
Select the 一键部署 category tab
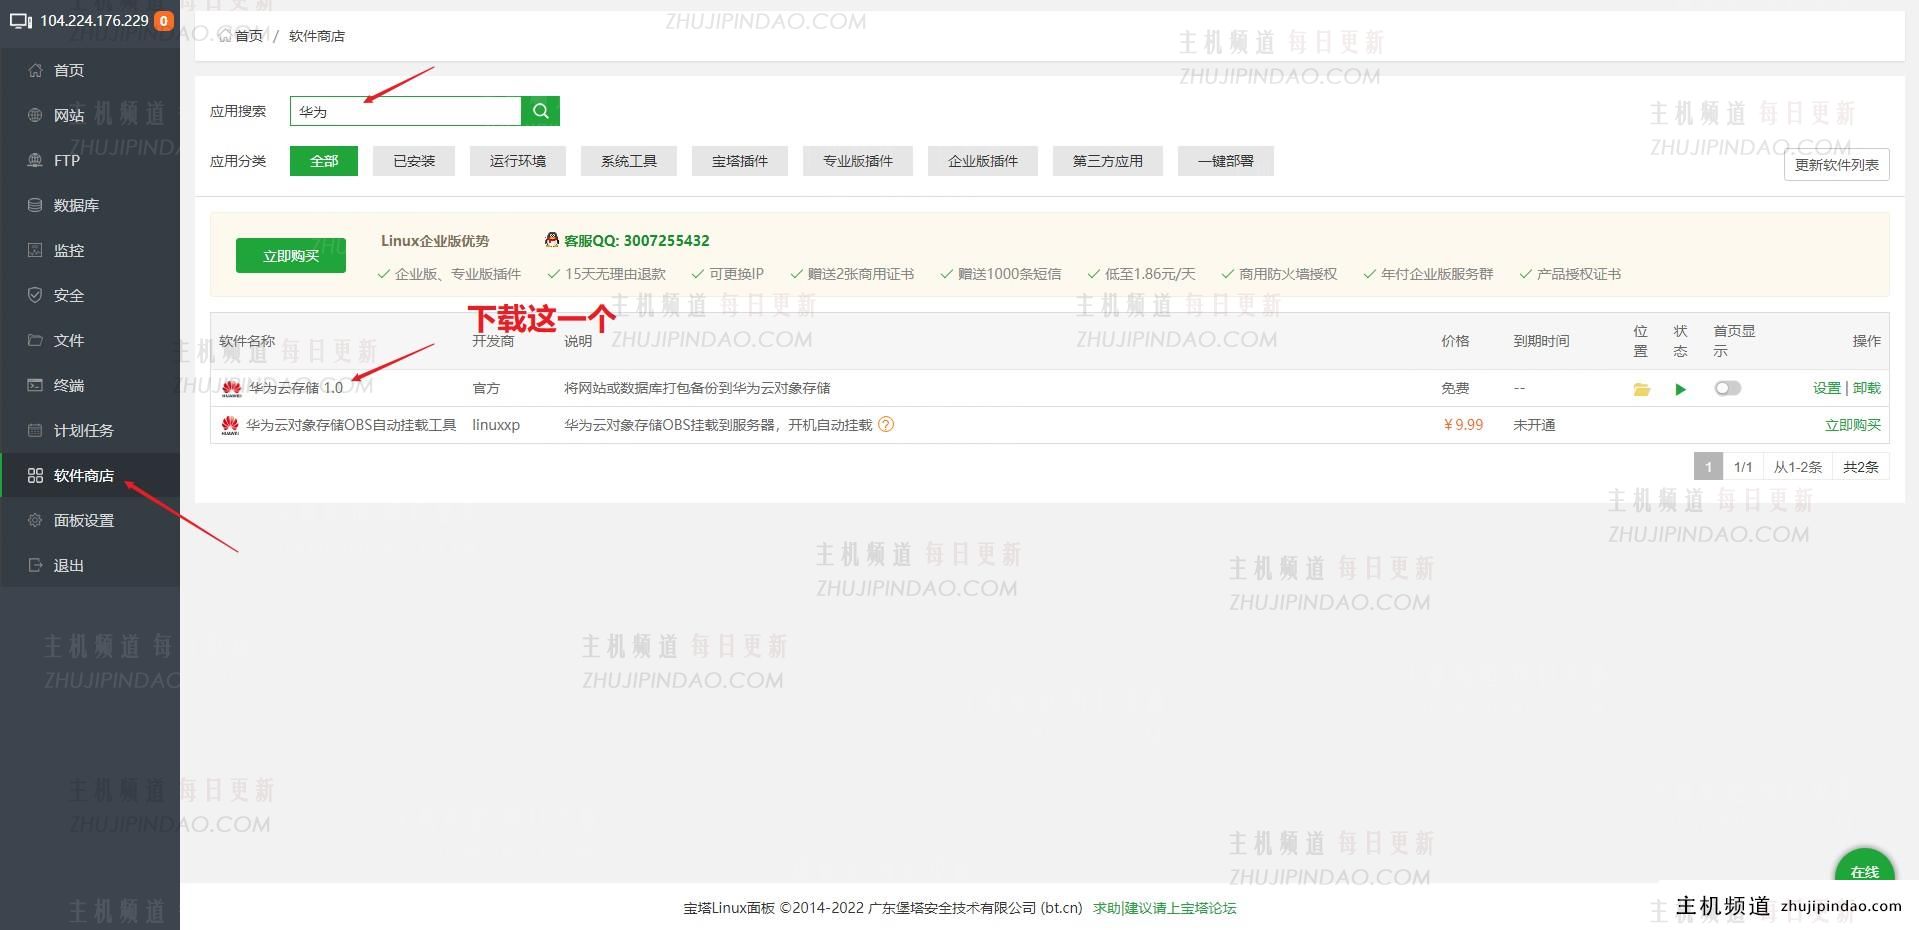pyautogui.click(x=1226, y=161)
